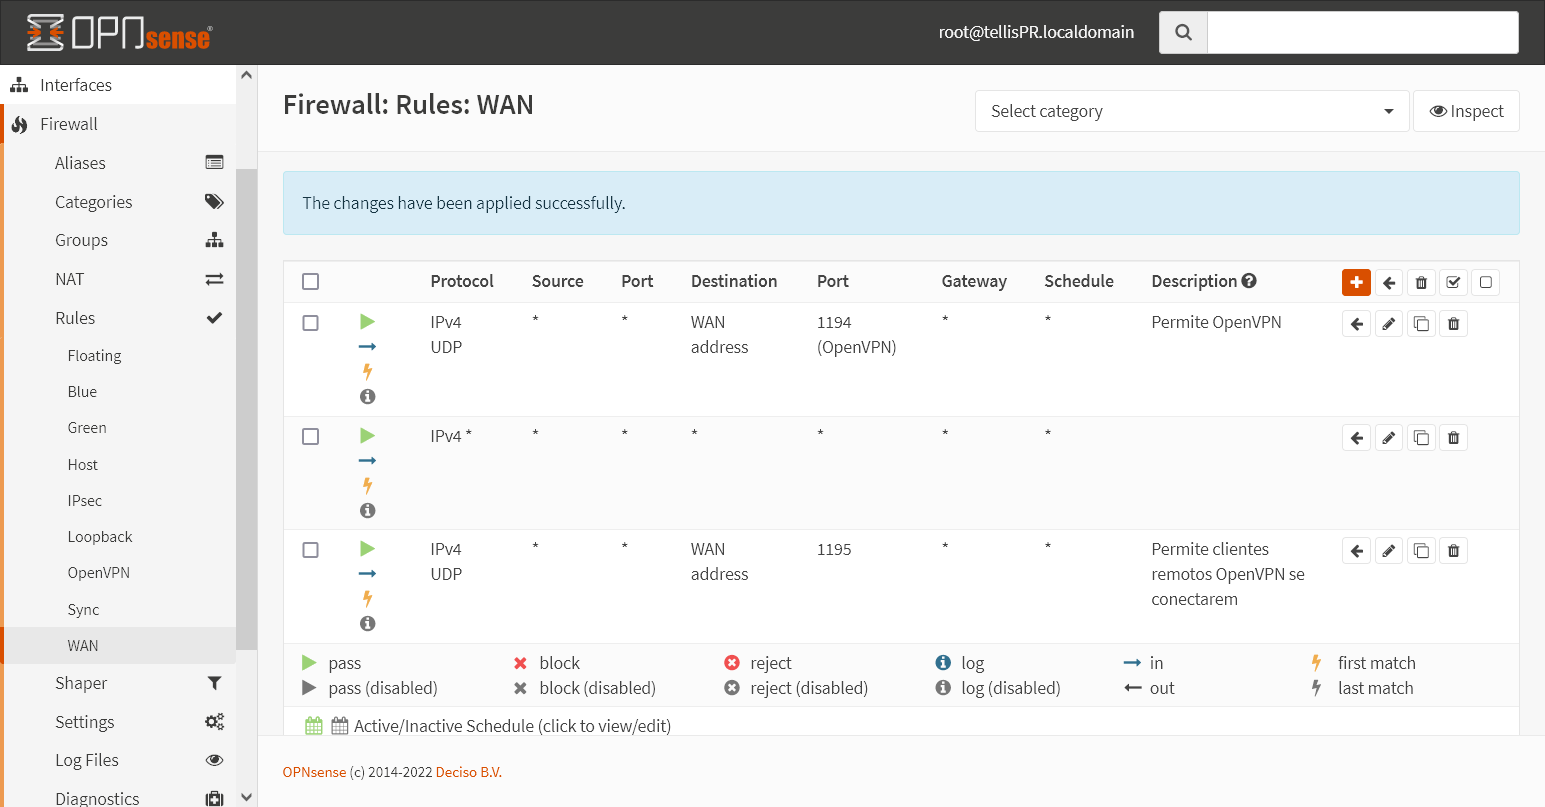Image resolution: width=1545 pixels, height=807 pixels.
Task: Edit the Permite OpenVPN rule with pencil icon
Action: [1388, 324]
